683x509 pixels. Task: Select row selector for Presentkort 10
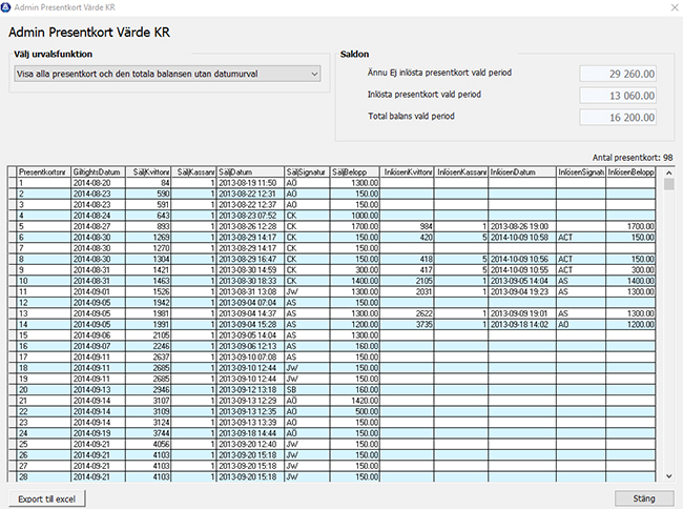pyautogui.click(x=12, y=281)
